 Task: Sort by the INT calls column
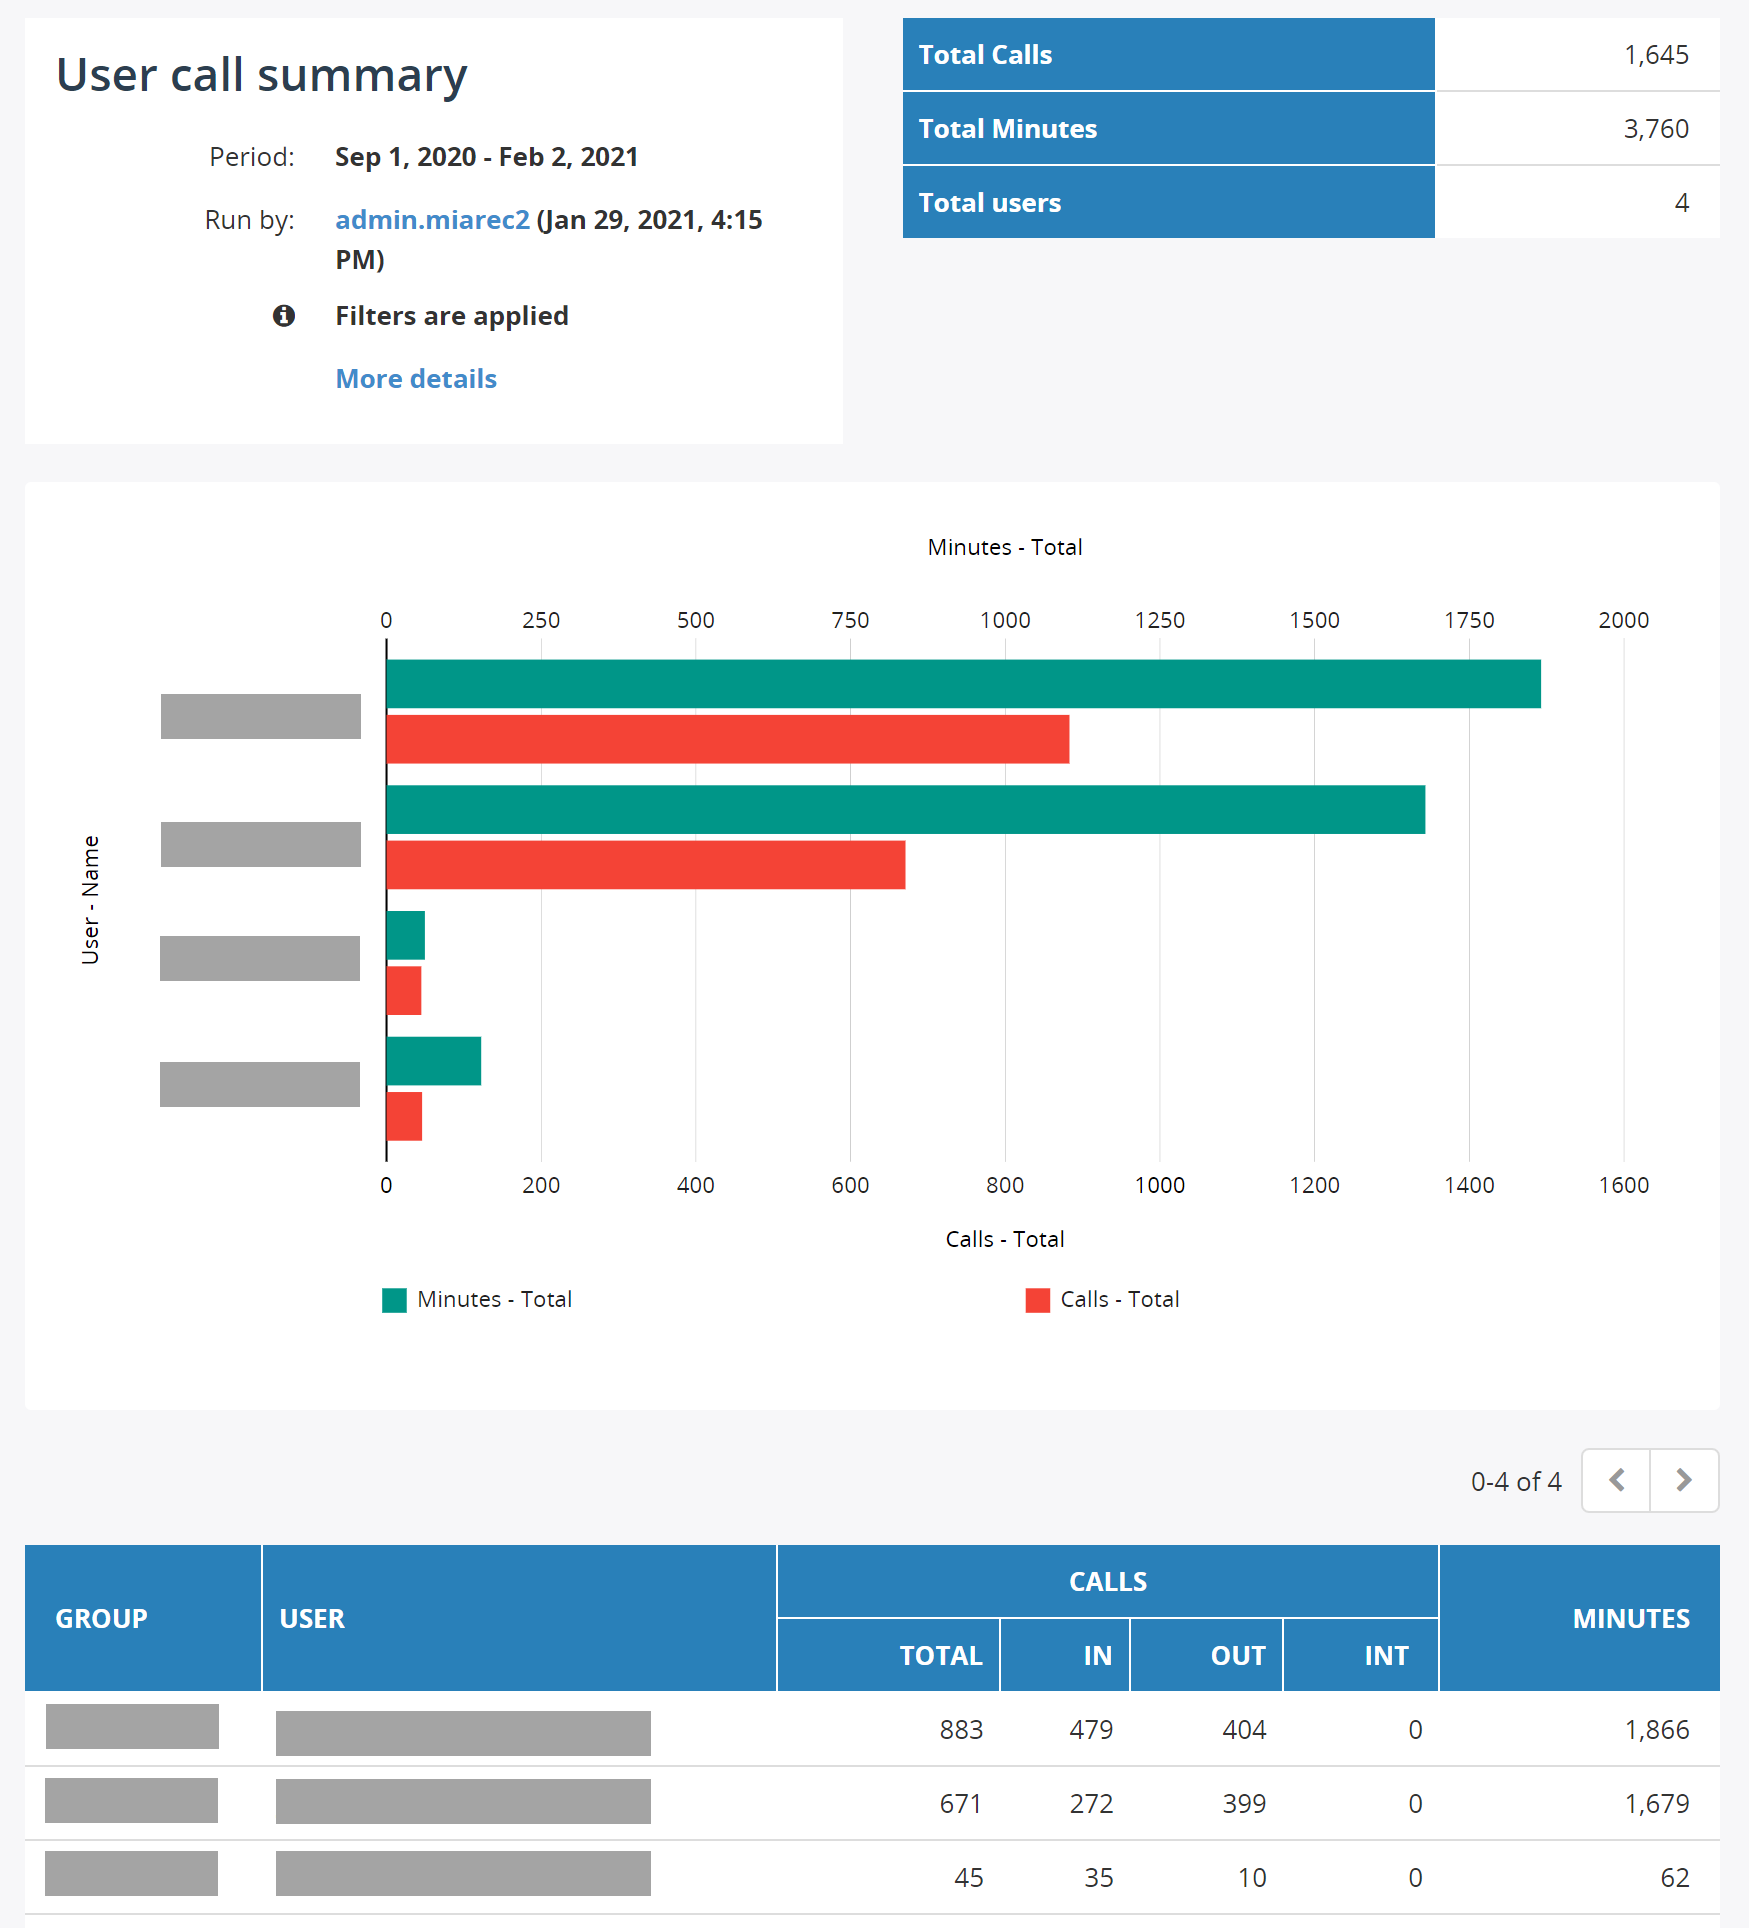click(1361, 1655)
